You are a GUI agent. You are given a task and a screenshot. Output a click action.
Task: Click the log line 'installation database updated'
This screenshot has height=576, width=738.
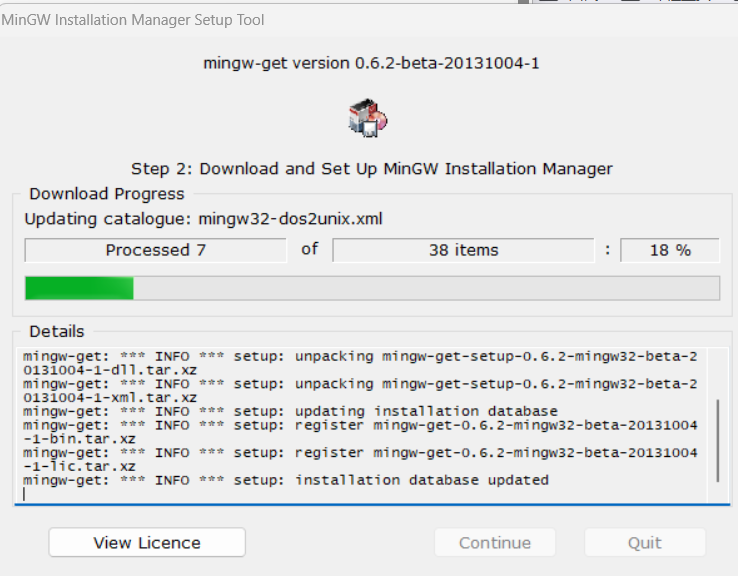click(x=286, y=480)
